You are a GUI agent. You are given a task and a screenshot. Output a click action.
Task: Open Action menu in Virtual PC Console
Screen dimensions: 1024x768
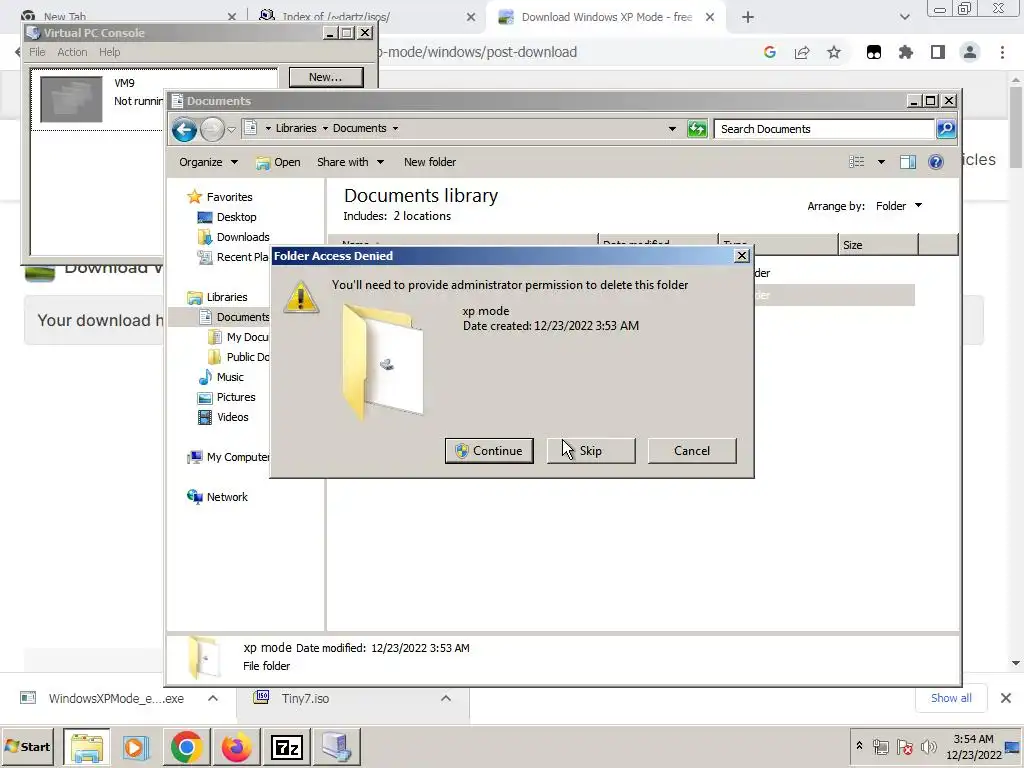[72, 52]
